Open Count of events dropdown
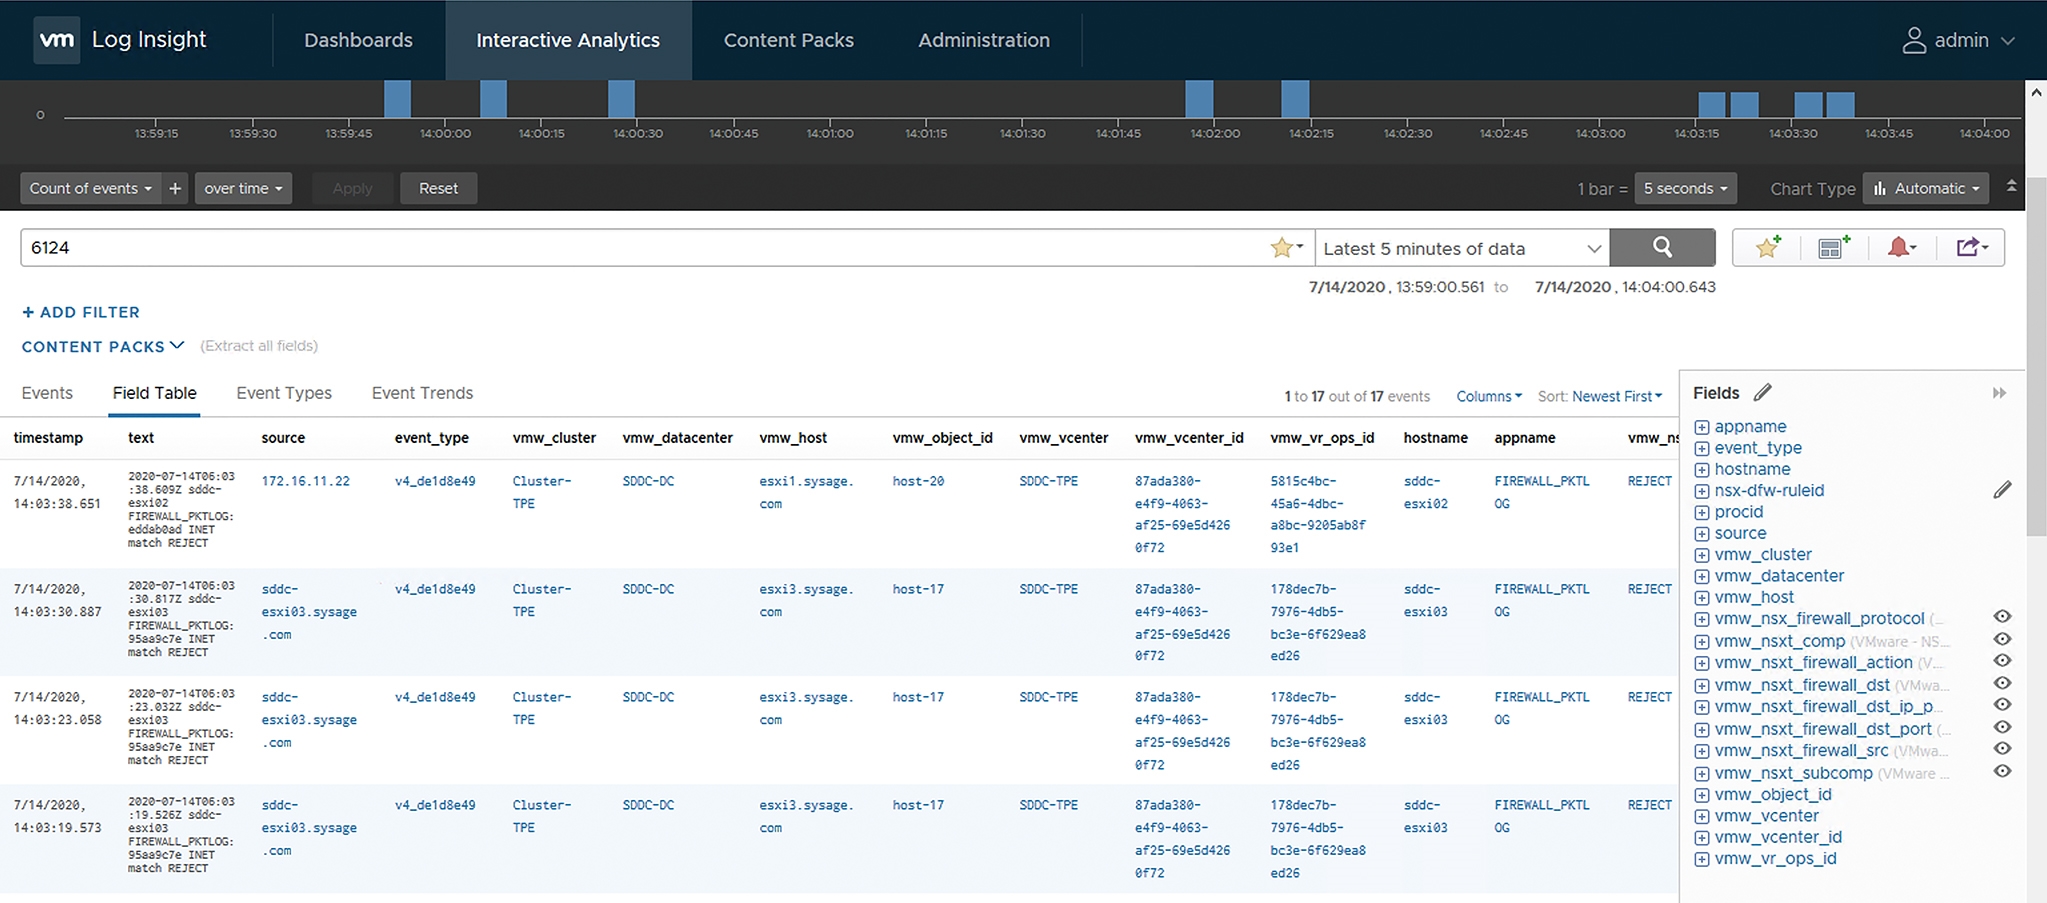 pyautogui.click(x=91, y=188)
